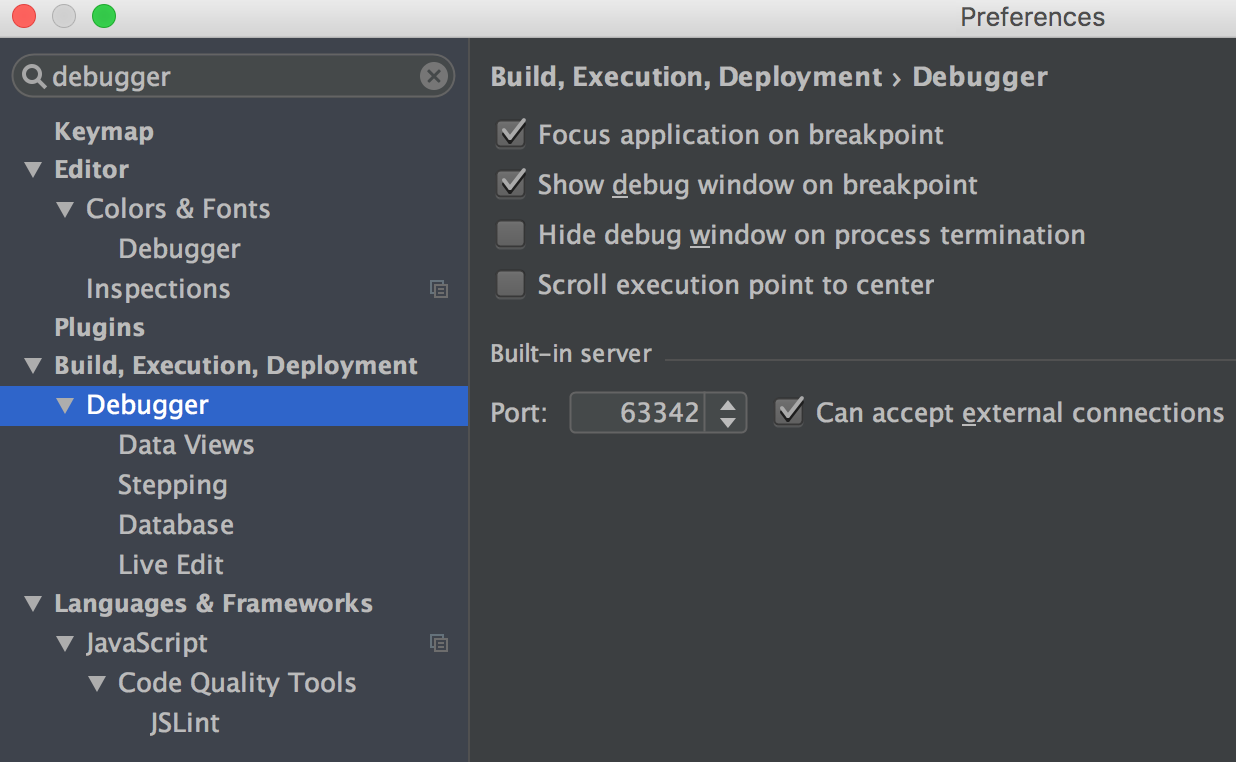The width and height of the screenshot is (1236, 762).
Task: Select Data Views under Debugger
Action: 186,444
